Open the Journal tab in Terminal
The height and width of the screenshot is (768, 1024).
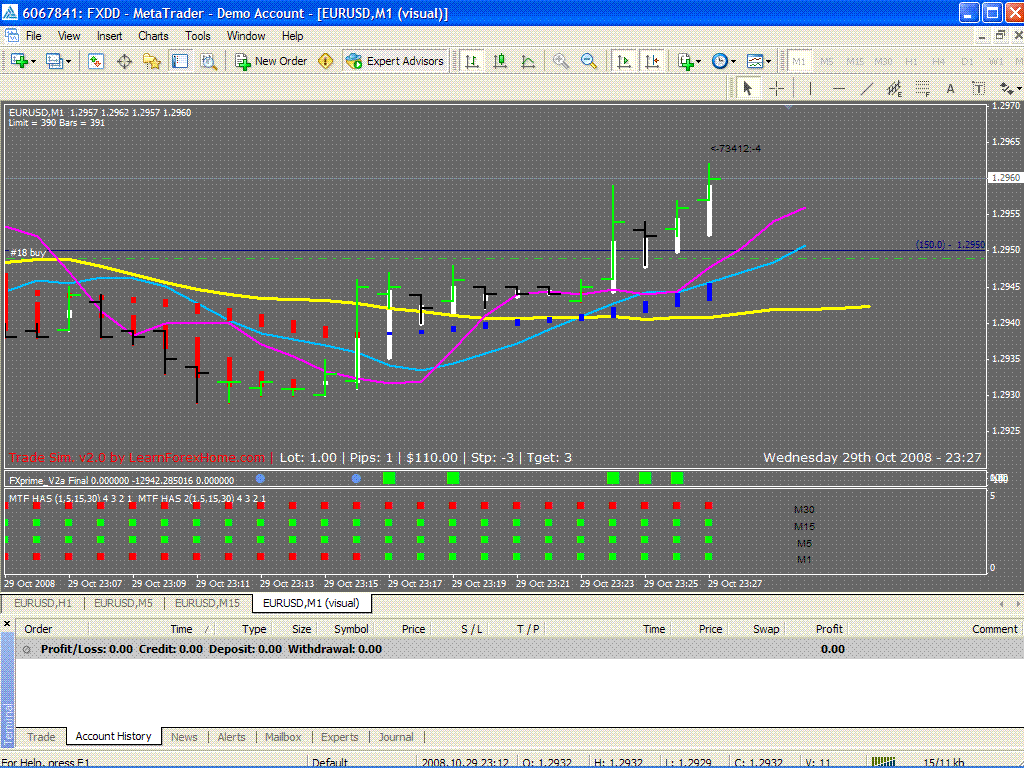click(396, 737)
